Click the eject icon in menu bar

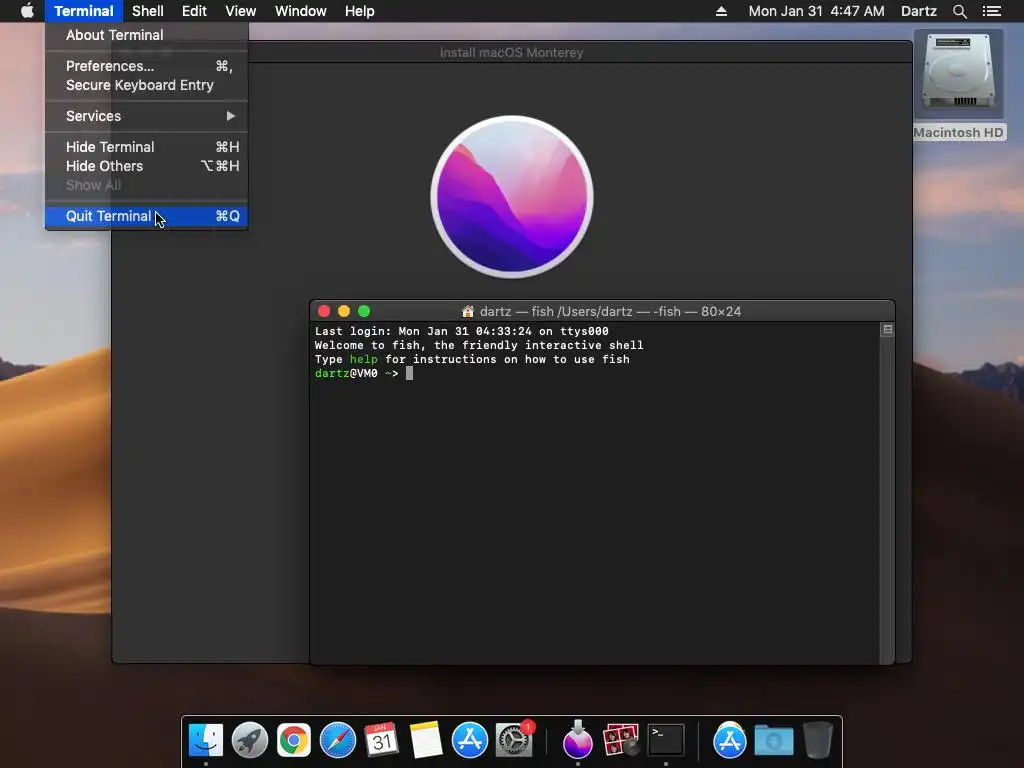(x=721, y=11)
